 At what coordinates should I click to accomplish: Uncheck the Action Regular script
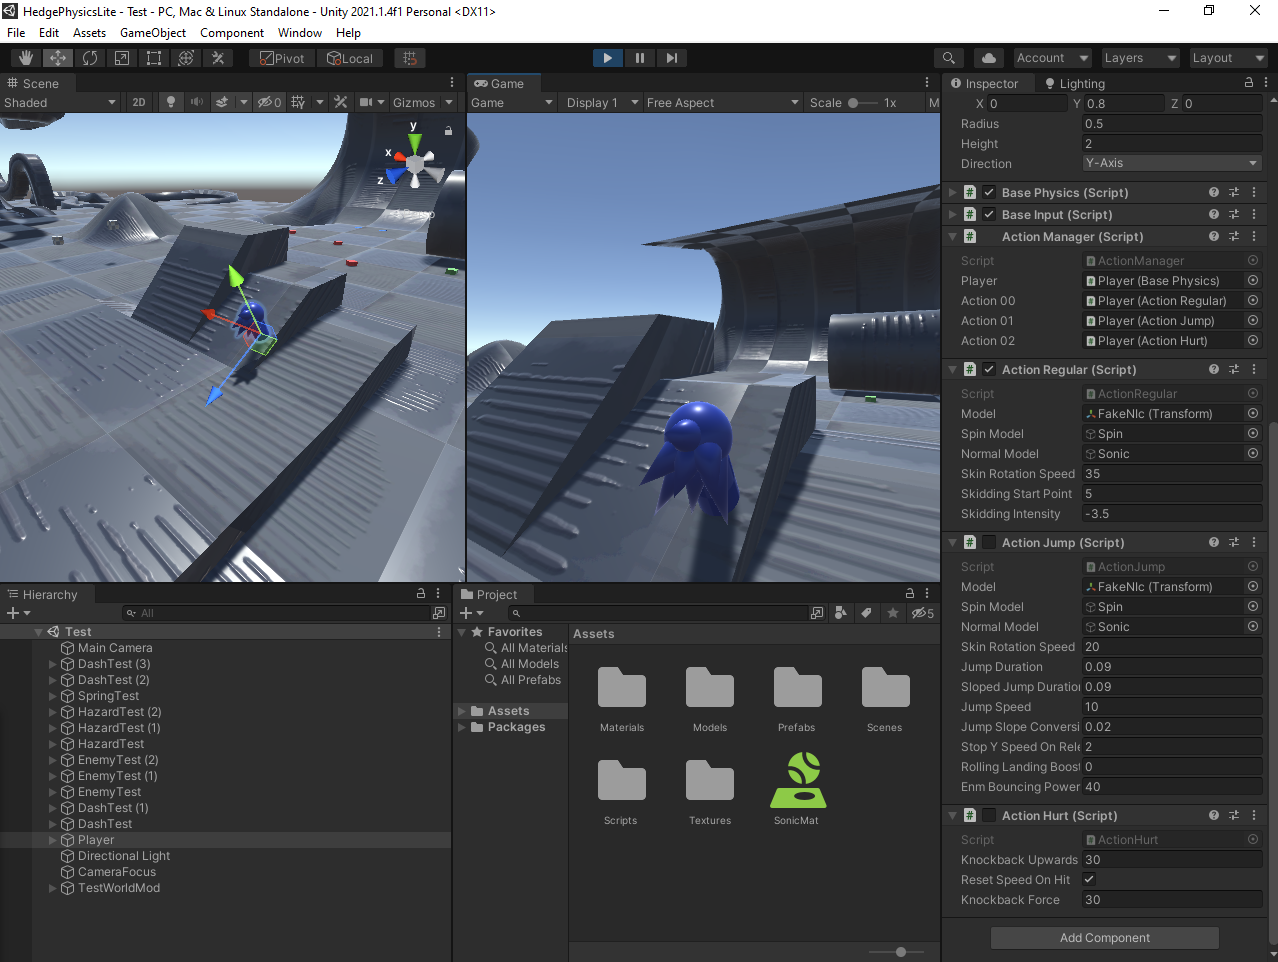(x=989, y=369)
